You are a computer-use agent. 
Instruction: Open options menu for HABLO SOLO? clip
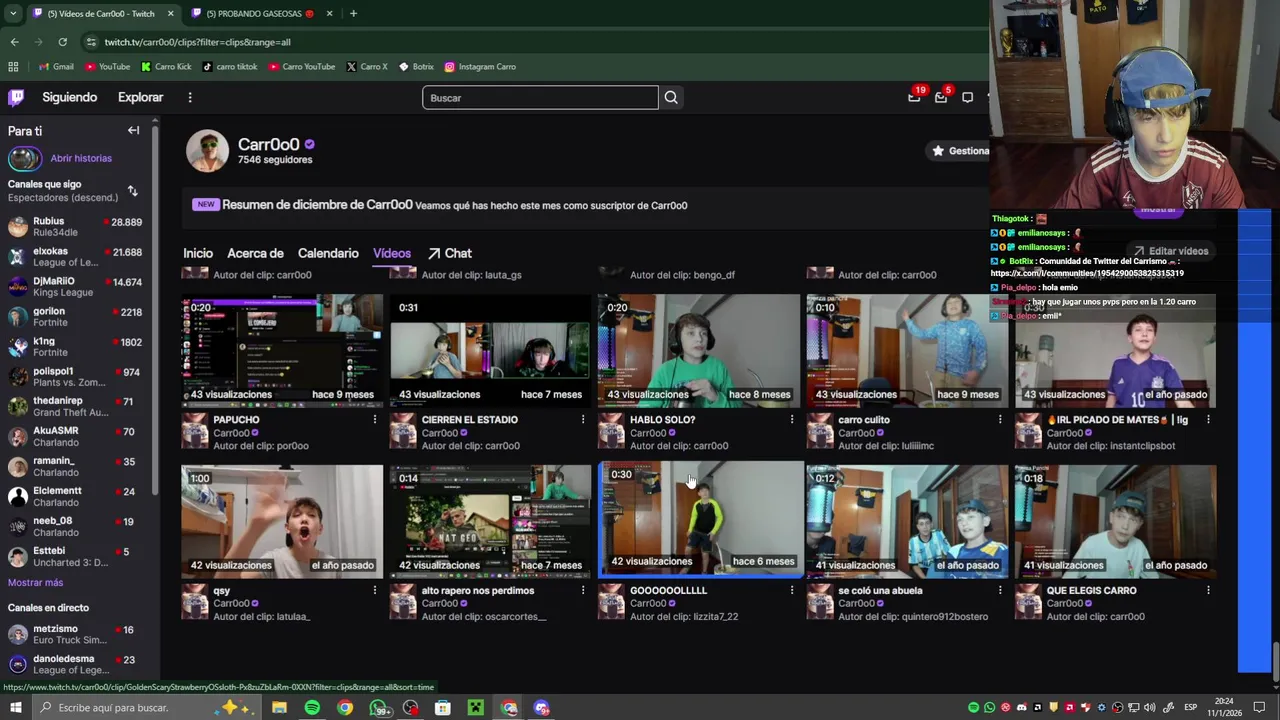pos(792,420)
